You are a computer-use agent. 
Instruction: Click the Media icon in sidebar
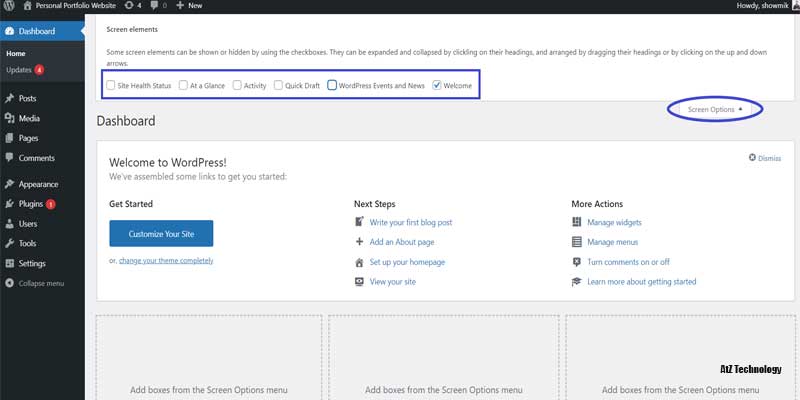coord(9,118)
